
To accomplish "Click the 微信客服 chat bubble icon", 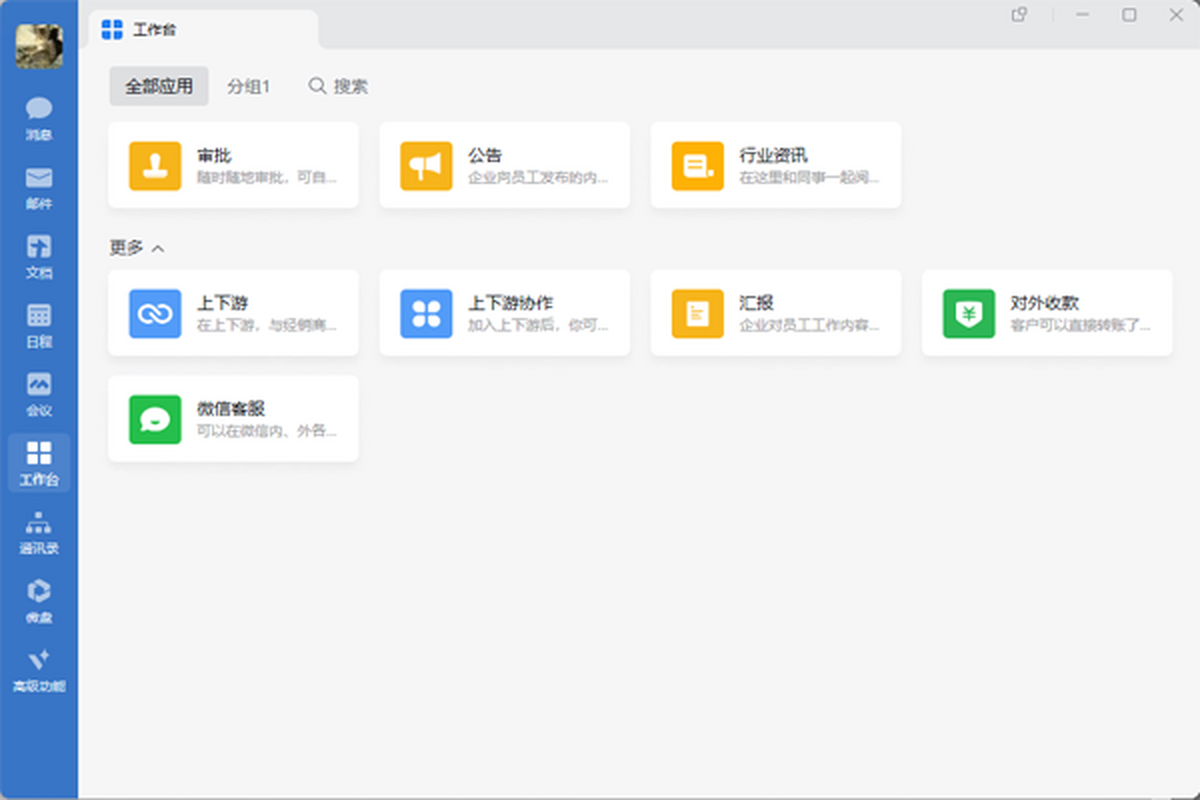I will [x=155, y=419].
